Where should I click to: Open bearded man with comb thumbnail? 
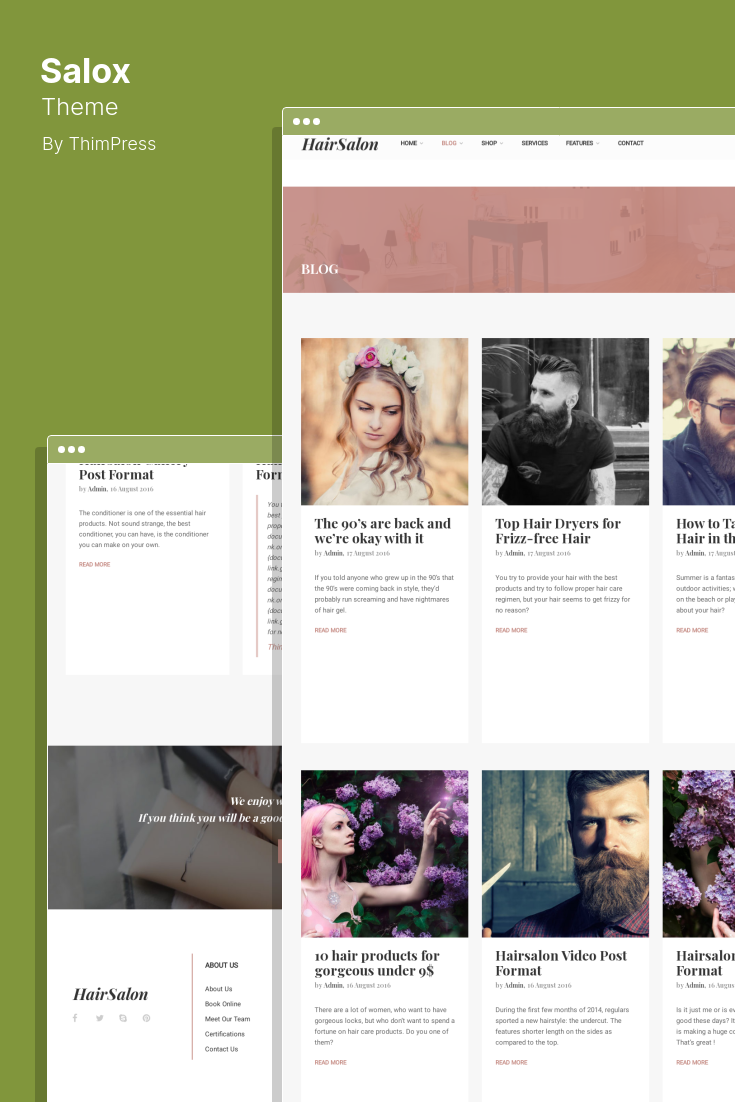click(566, 854)
